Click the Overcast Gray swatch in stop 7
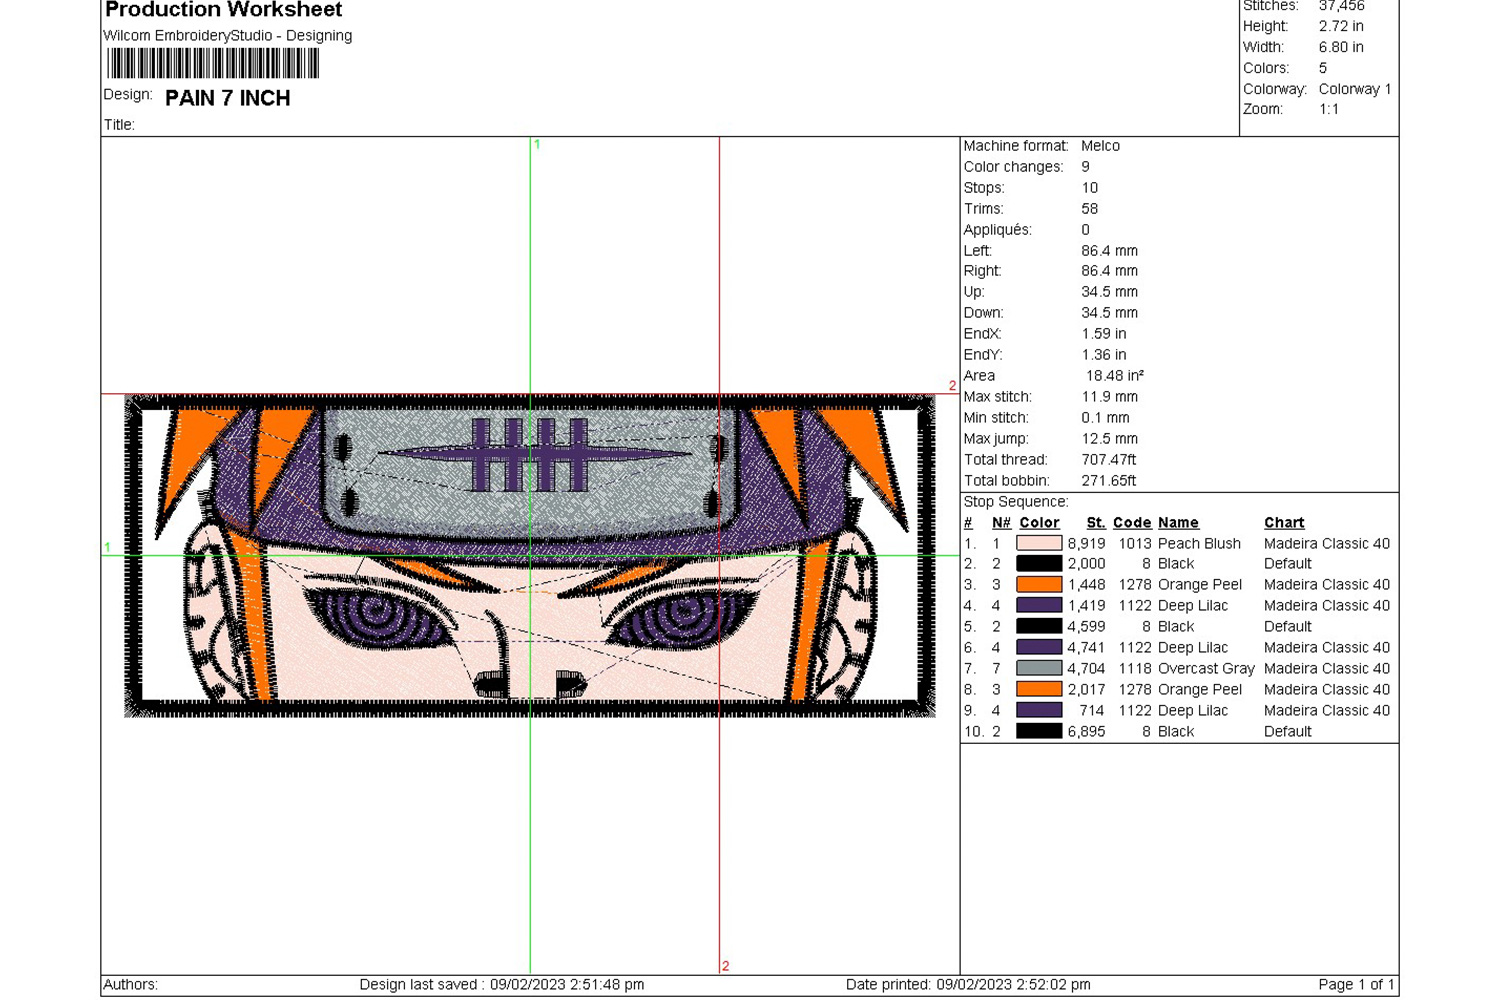This screenshot has height=1000, width=1502. tap(1038, 669)
